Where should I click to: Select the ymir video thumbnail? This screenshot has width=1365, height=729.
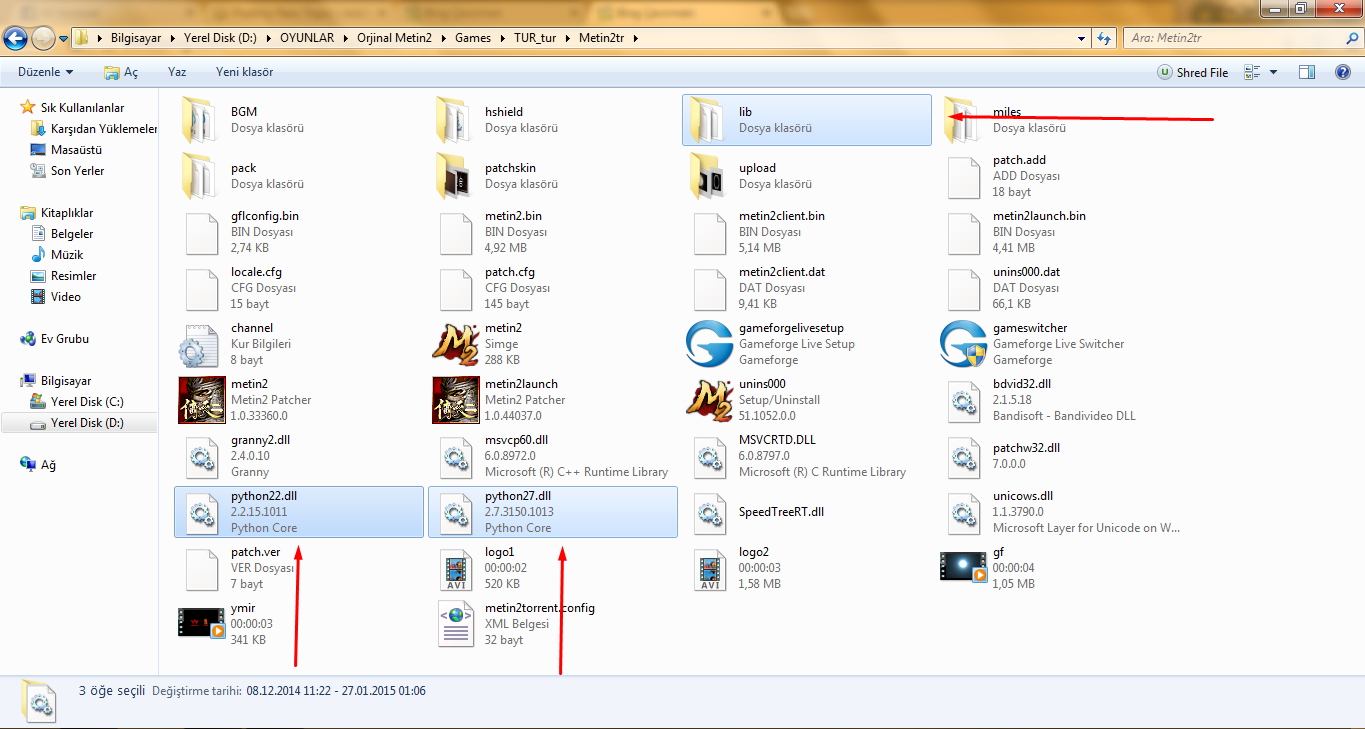click(202, 623)
